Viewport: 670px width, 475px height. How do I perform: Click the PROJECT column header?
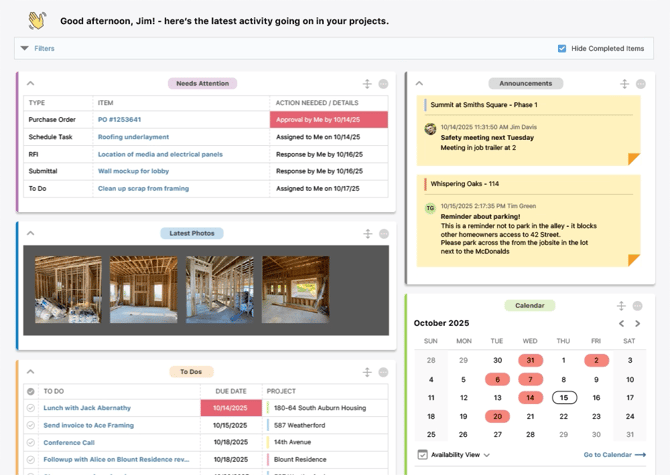[281, 391]
